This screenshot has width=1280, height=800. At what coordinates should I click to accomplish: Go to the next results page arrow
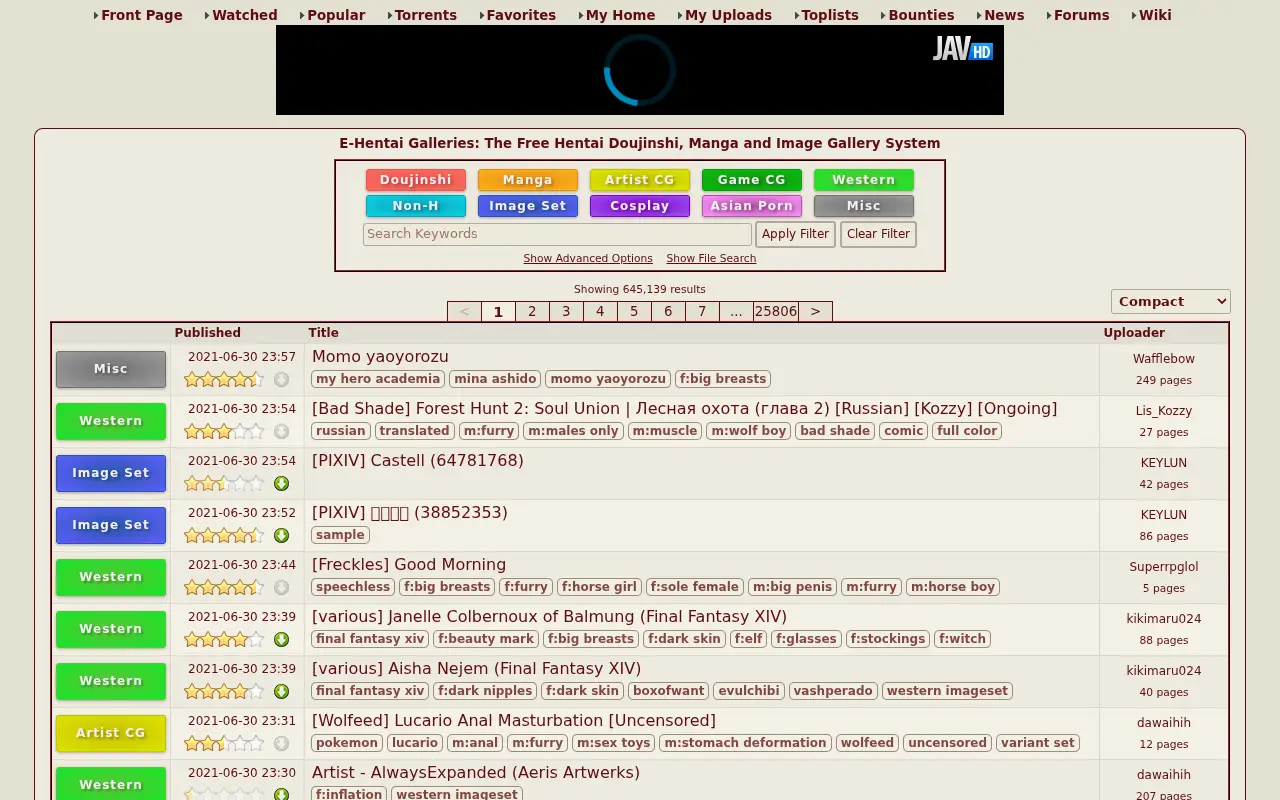815,311
